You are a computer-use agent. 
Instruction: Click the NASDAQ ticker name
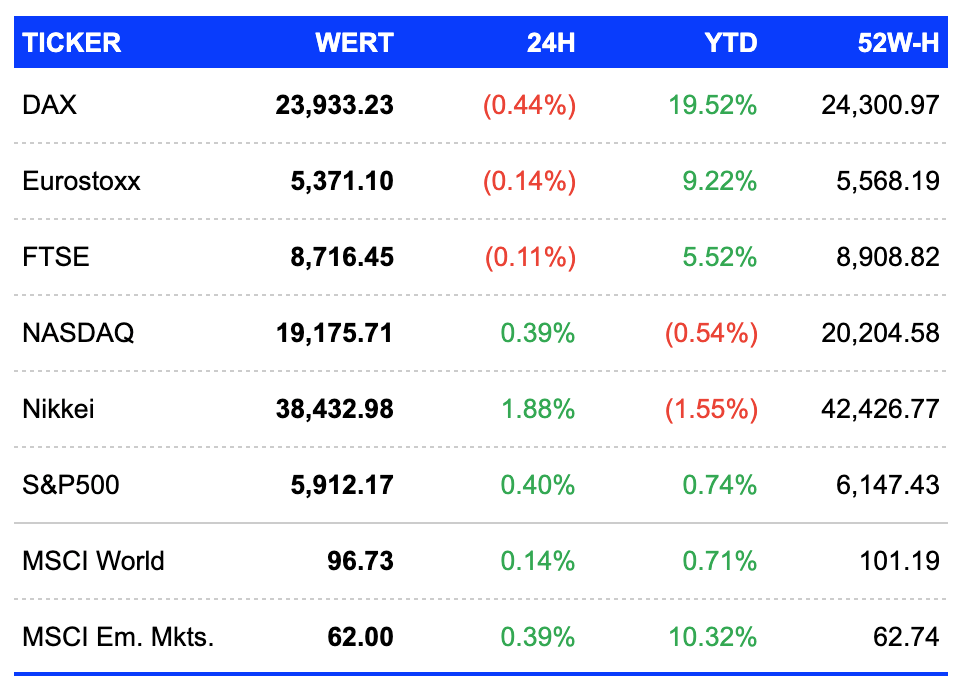tap(78, 333)
